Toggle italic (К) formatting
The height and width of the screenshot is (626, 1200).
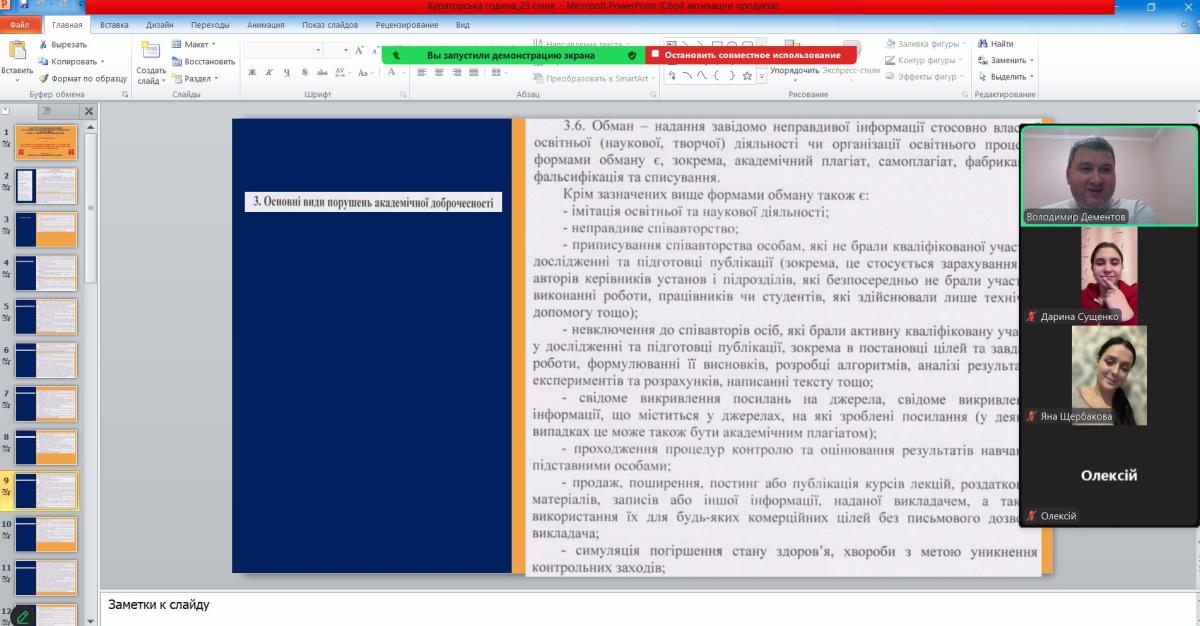point(270,72)
